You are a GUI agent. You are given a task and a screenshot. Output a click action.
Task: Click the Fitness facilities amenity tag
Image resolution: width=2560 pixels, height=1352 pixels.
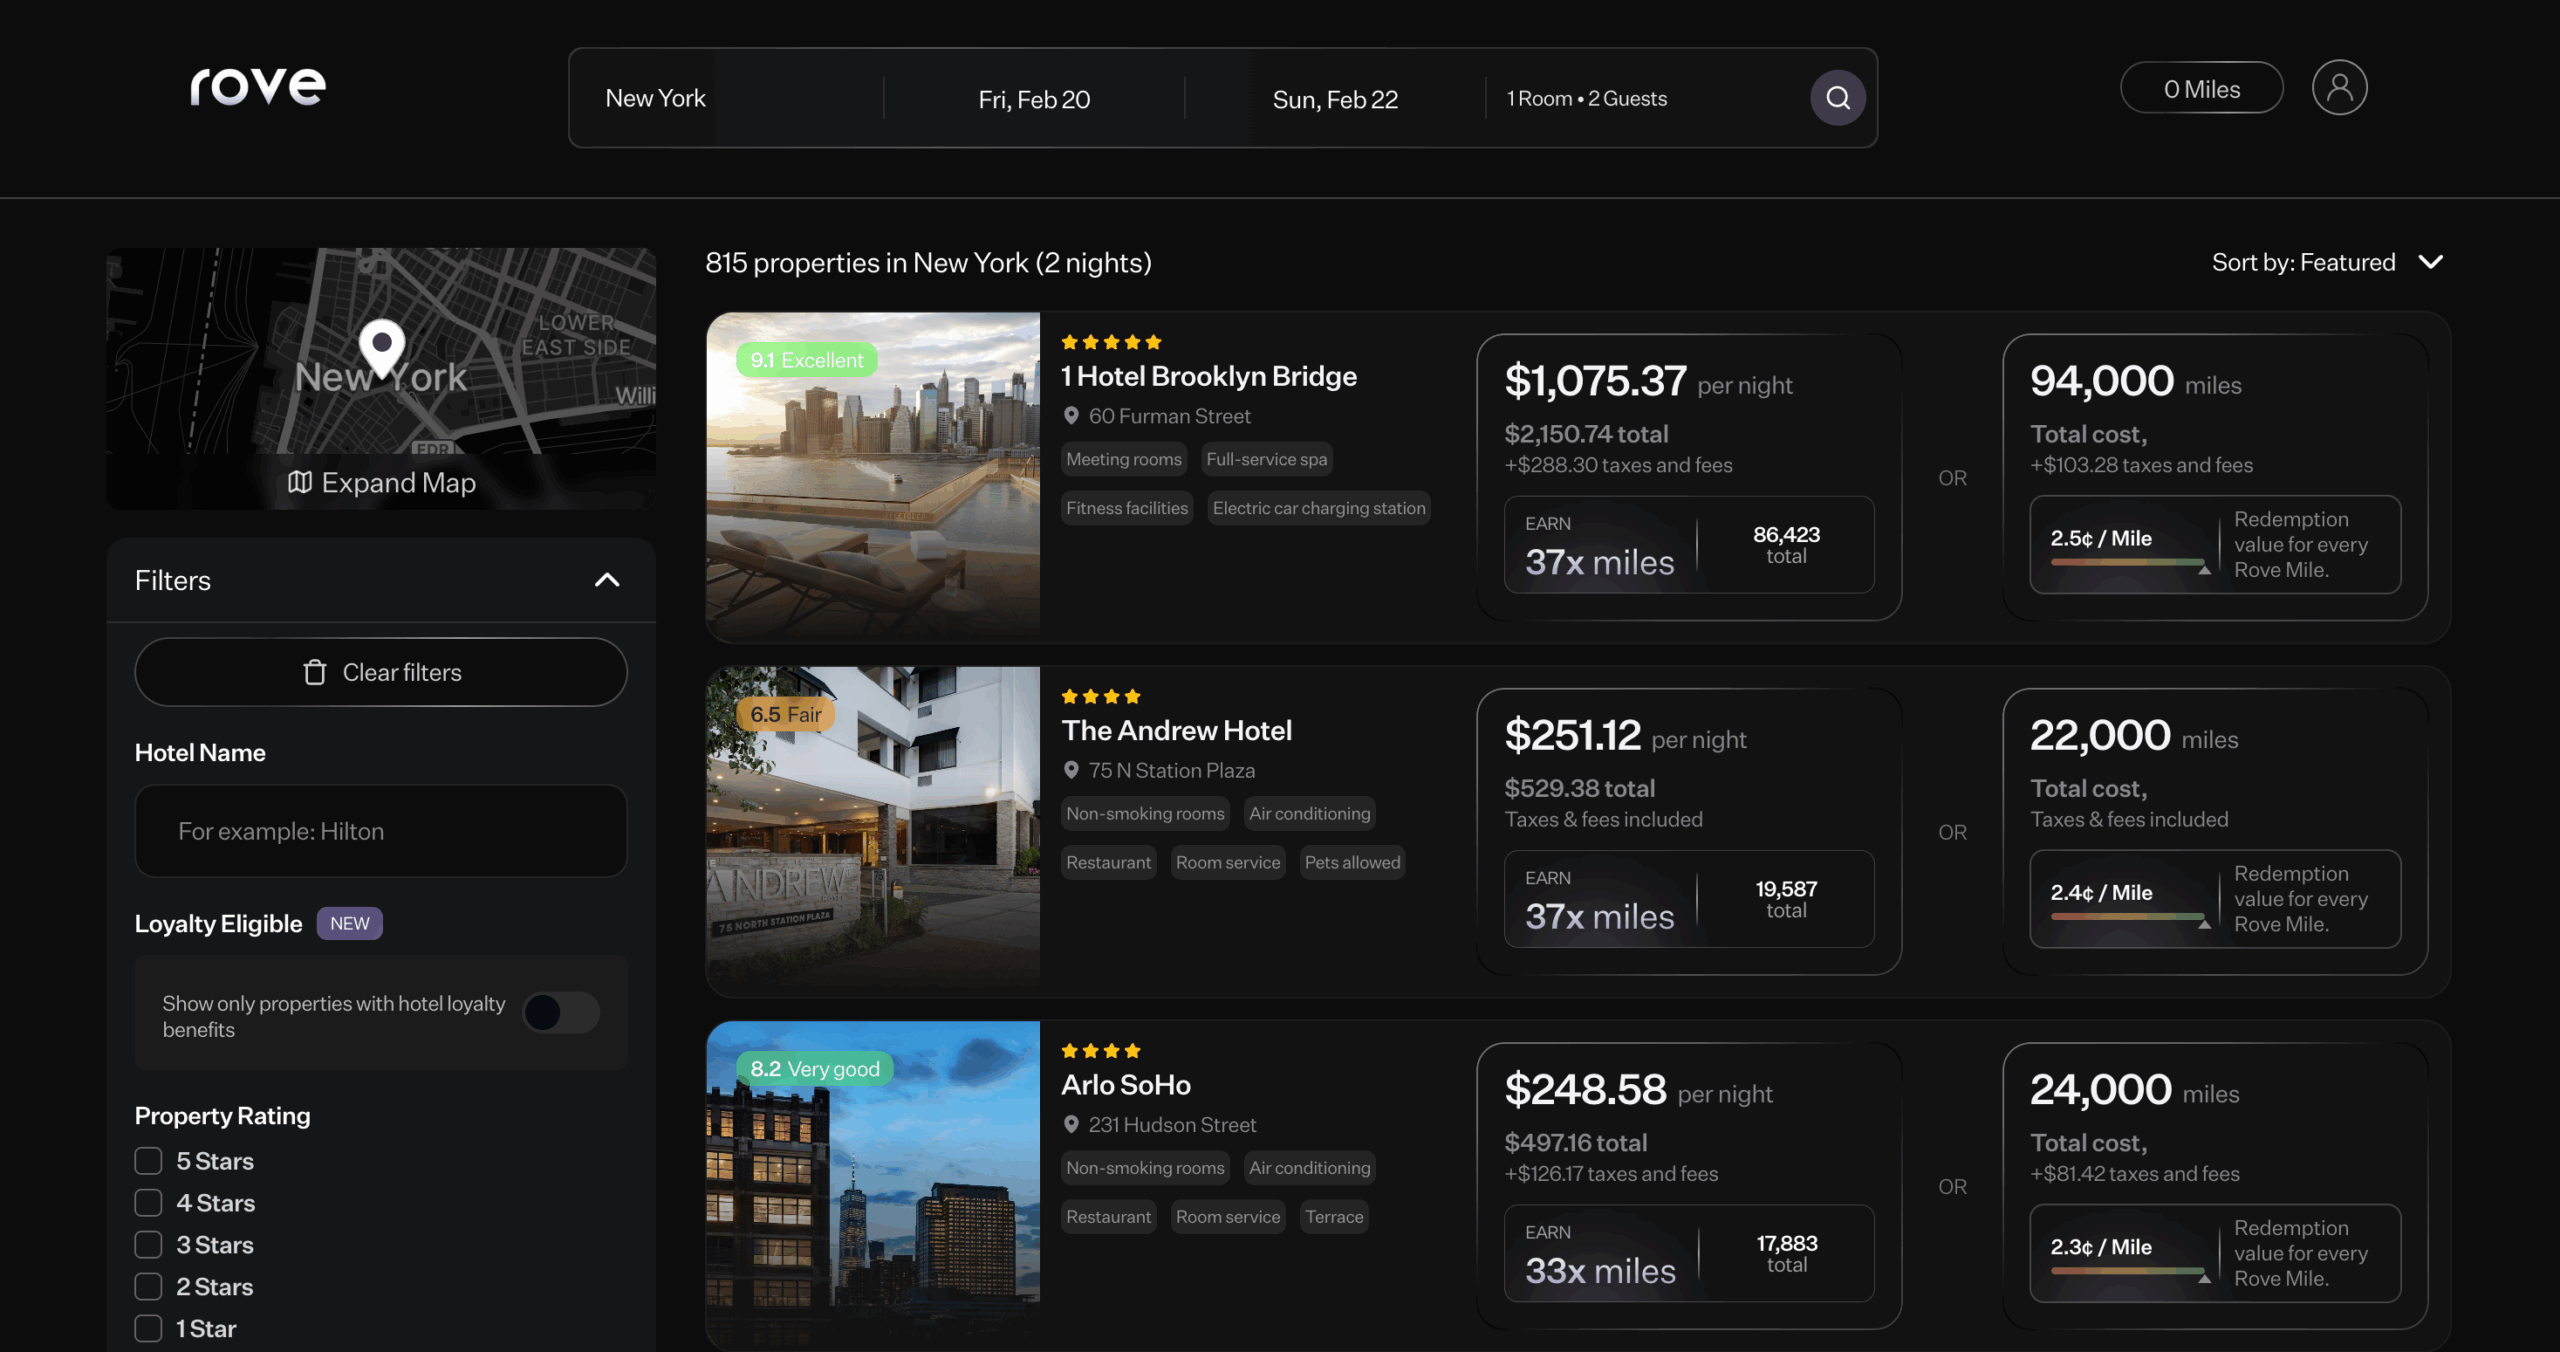pos(1127,508)
